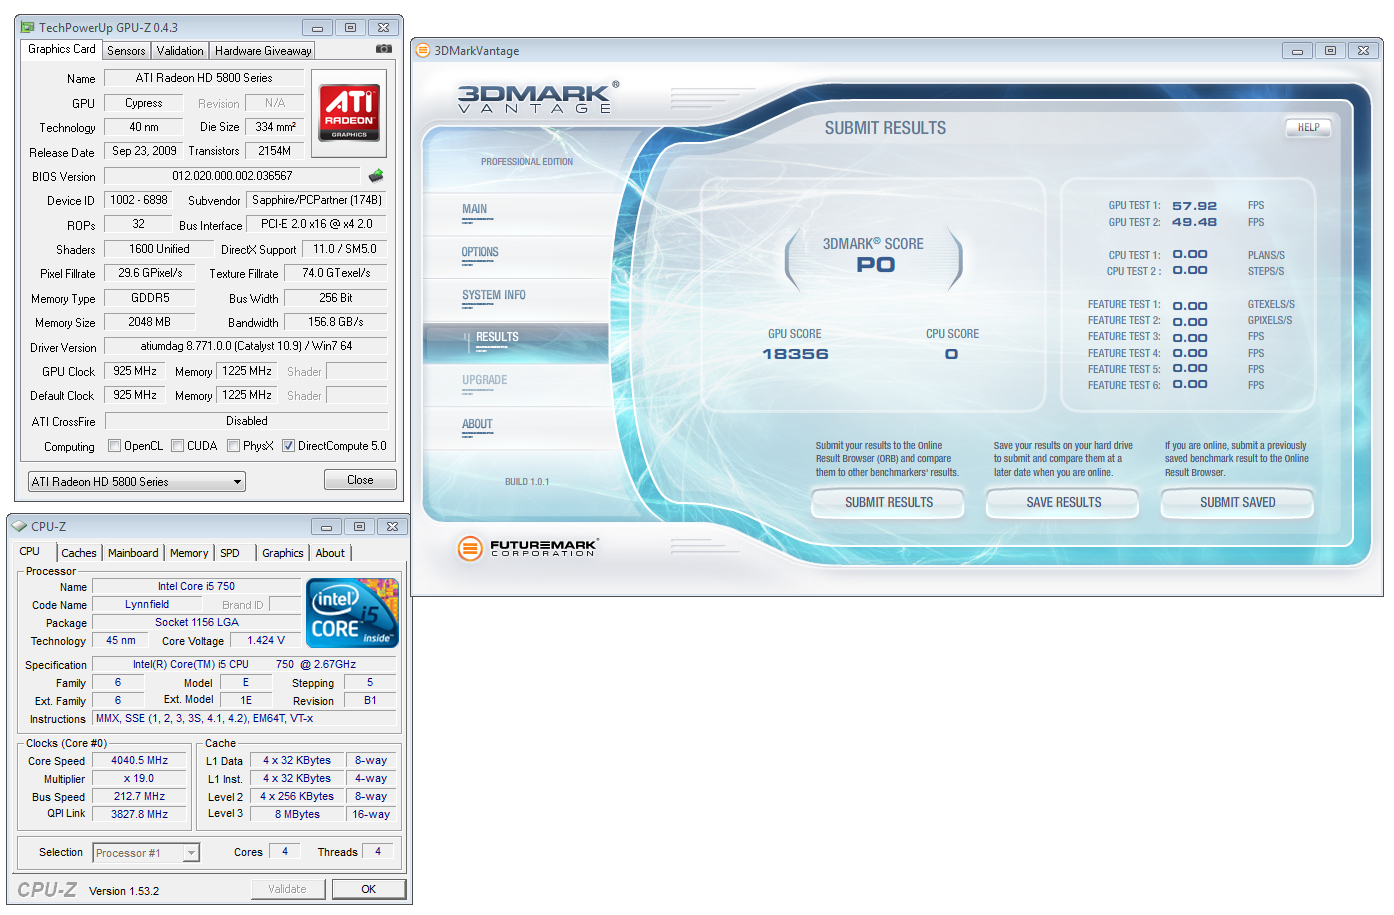This screenshot has height=915, width=1394.
Task: Open the ATI Radeon HD 5800 Series dropdown
Action: click(137, 482)
